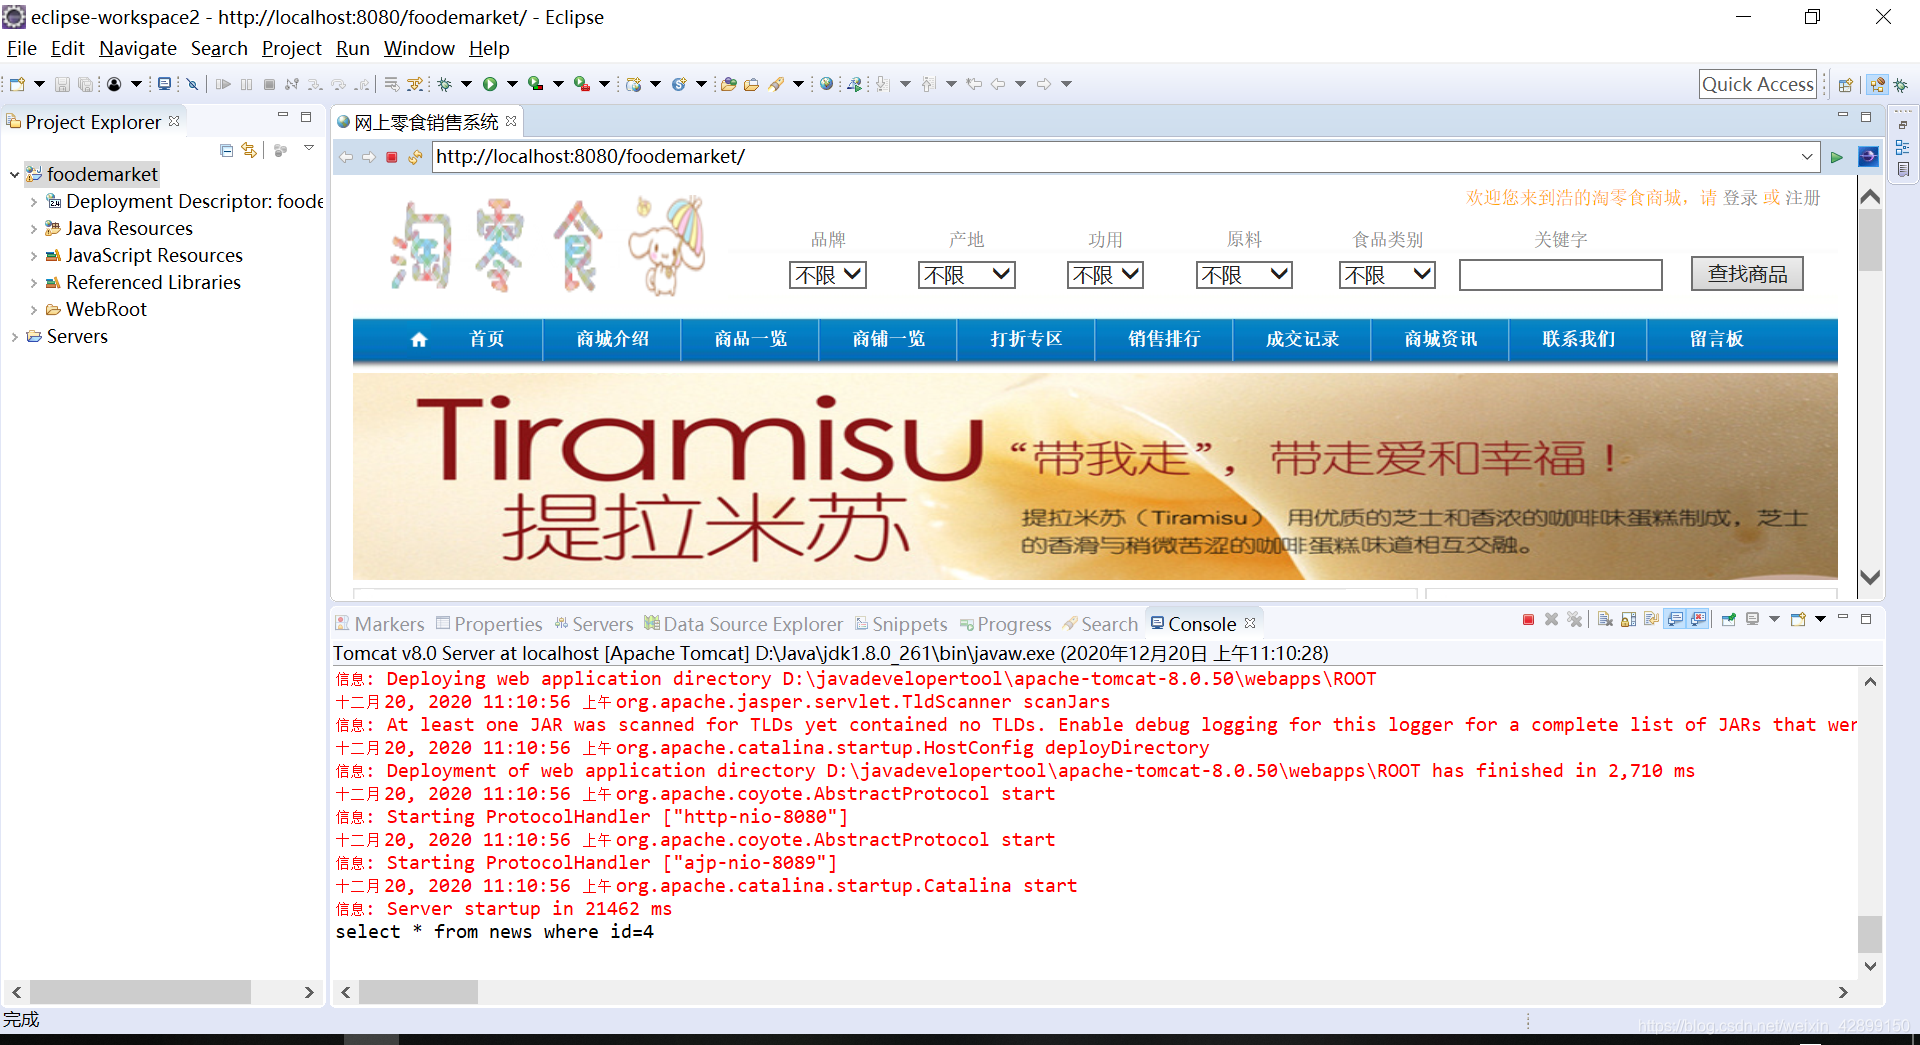
Task: Click the Project Explorer horizontal scrollbar thumb
Action: tap(140, 992)
